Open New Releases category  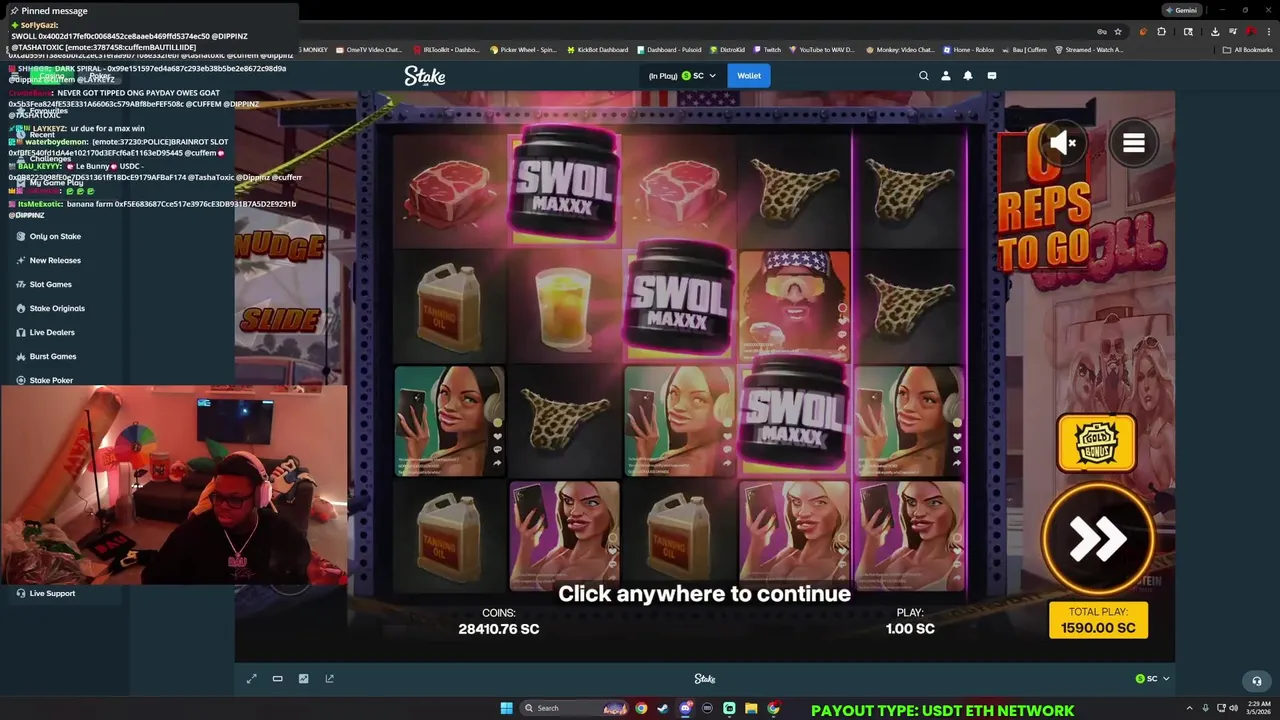(55, 260)
